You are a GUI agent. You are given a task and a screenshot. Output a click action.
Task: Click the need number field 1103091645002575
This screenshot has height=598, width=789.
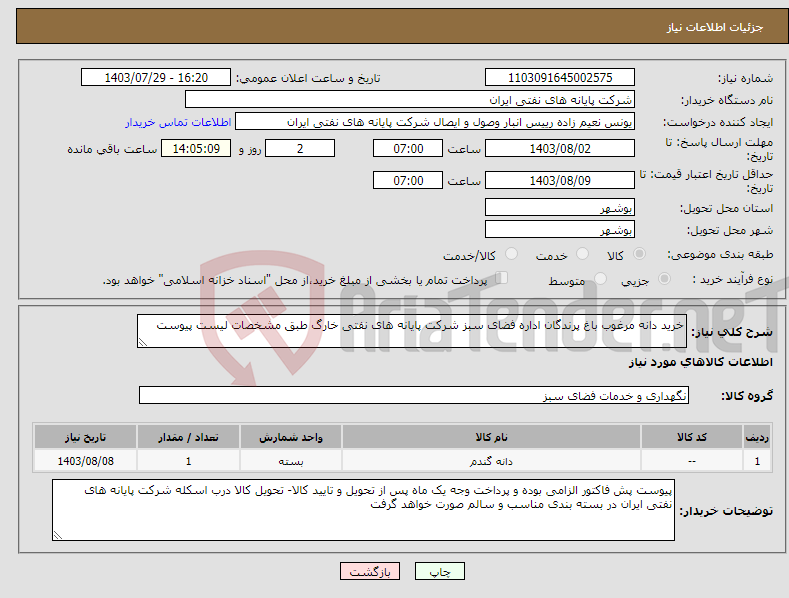click(560, 78)
